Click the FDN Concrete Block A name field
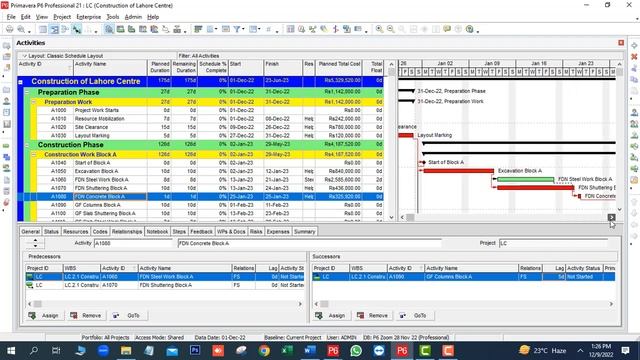Screen dimensions: 640x360 [x=309, y=243]
